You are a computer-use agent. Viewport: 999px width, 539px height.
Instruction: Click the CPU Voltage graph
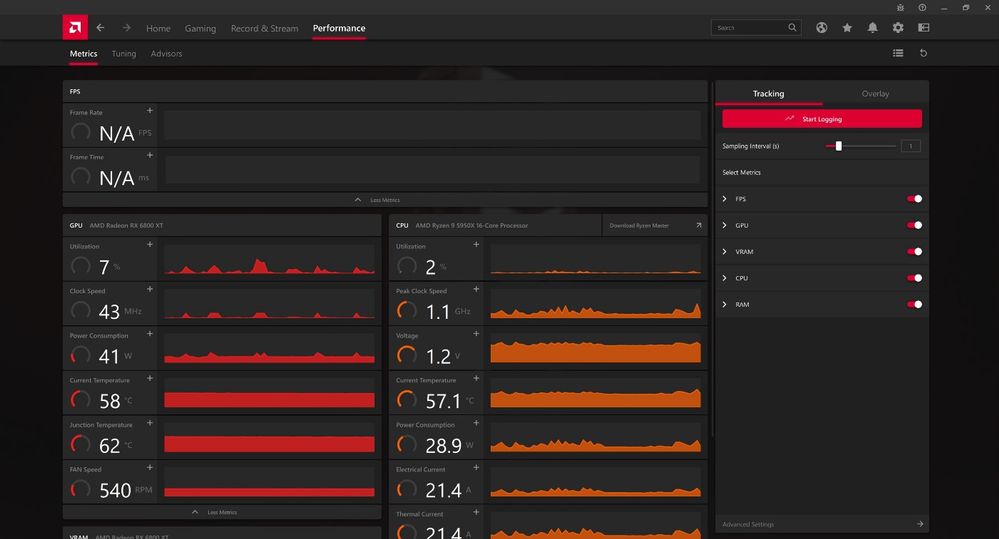596,348
